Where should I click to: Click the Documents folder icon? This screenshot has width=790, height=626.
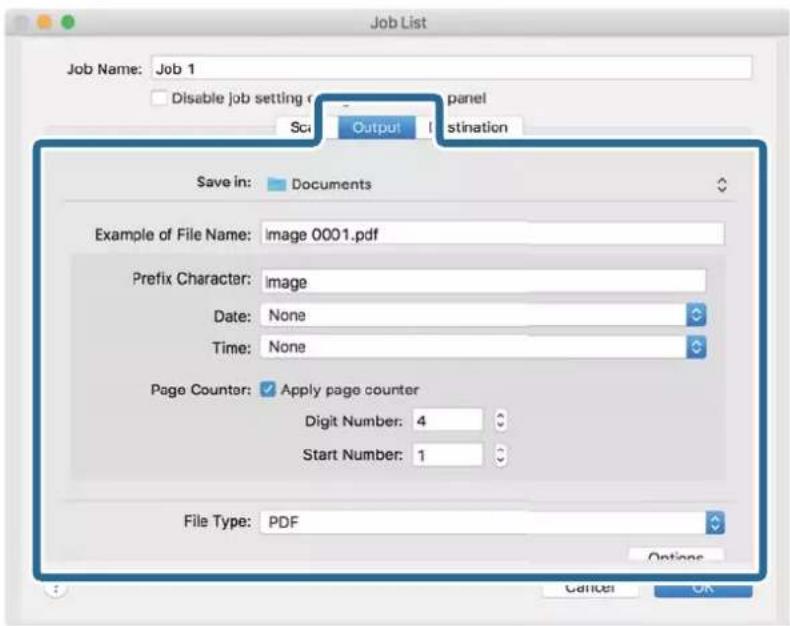point(276,184)
